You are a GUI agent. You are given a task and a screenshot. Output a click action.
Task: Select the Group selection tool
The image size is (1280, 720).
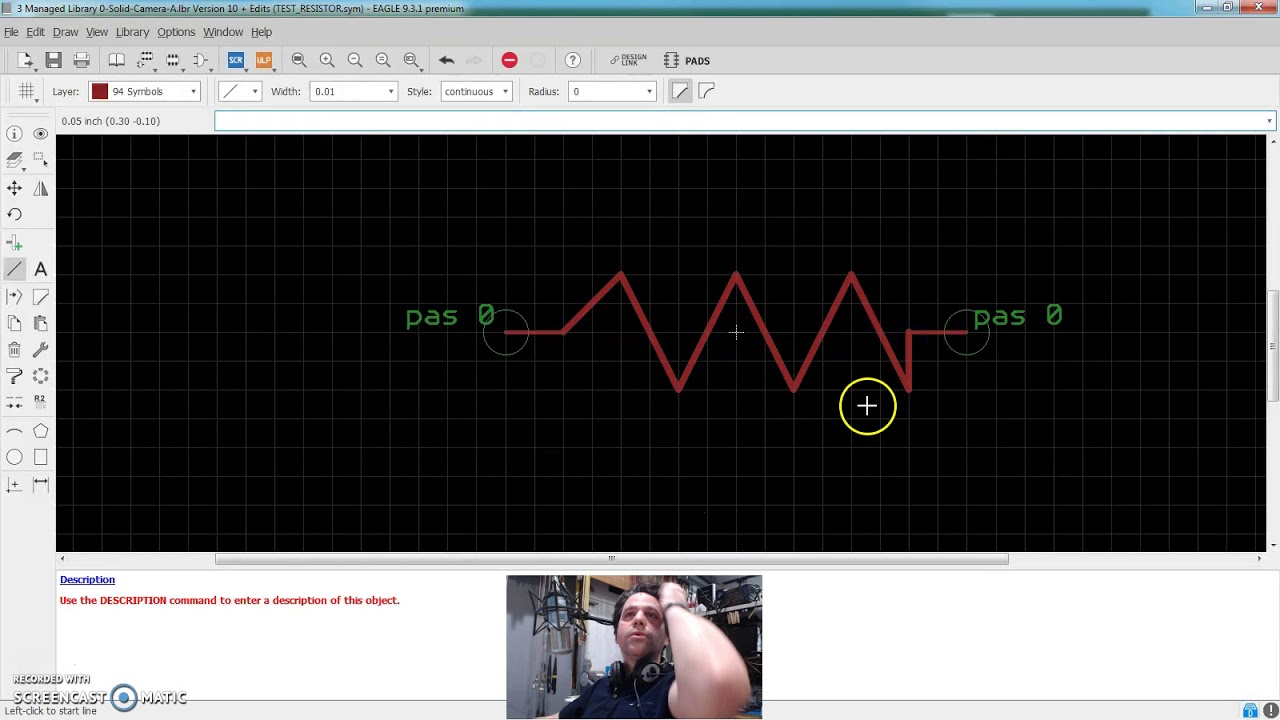40,160
